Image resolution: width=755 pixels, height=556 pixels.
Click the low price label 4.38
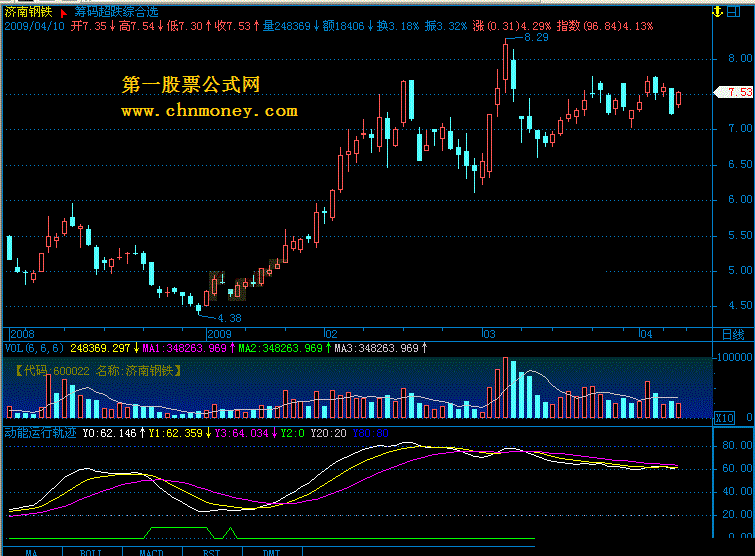click(x=229, y=318)
